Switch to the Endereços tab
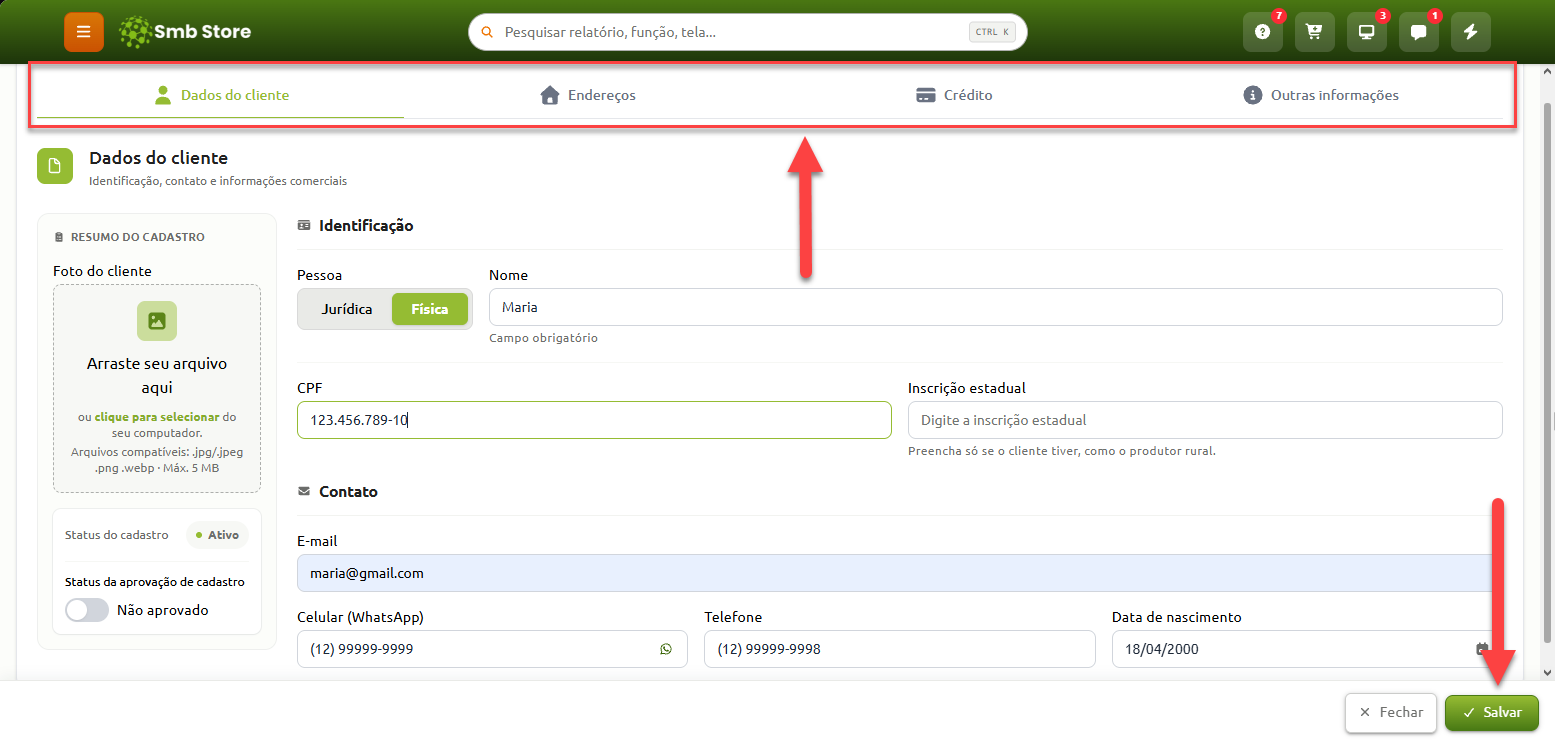Viewport: 1555px width, 745px height. click(x=588, y=96)
